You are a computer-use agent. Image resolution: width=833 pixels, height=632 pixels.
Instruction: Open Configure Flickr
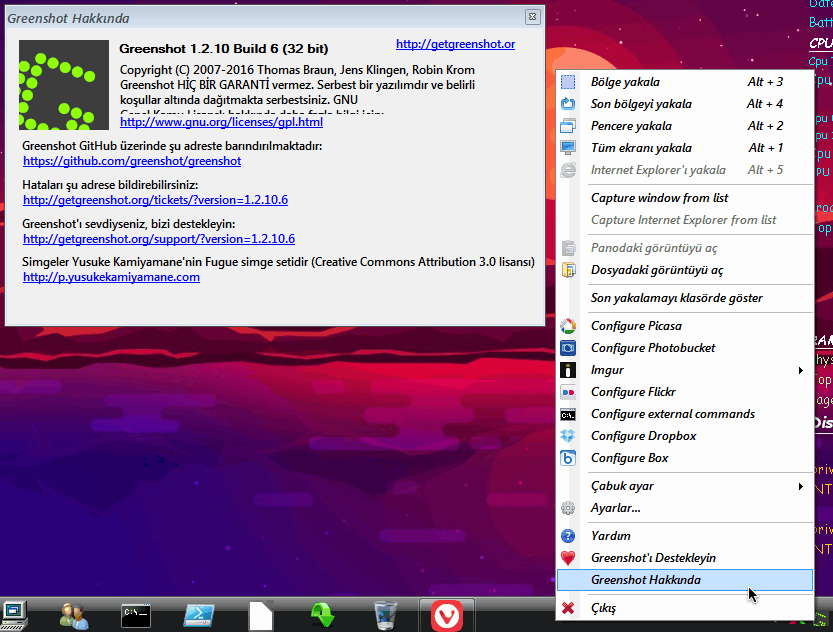pyautogui.click(x=685, y=392)
